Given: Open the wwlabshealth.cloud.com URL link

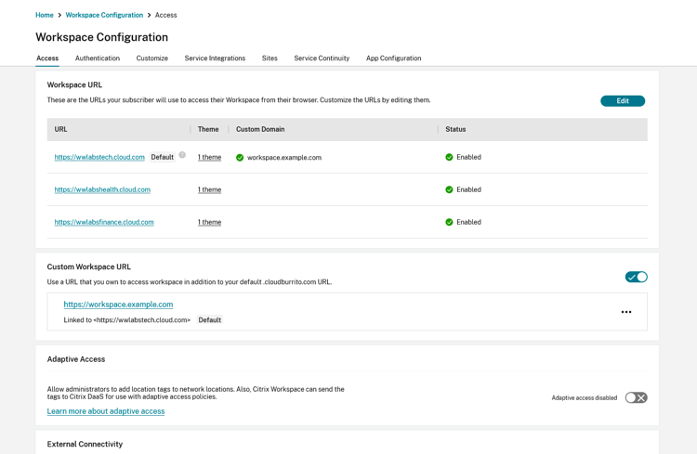Looking at the screenshot, I should click(102, 190).
